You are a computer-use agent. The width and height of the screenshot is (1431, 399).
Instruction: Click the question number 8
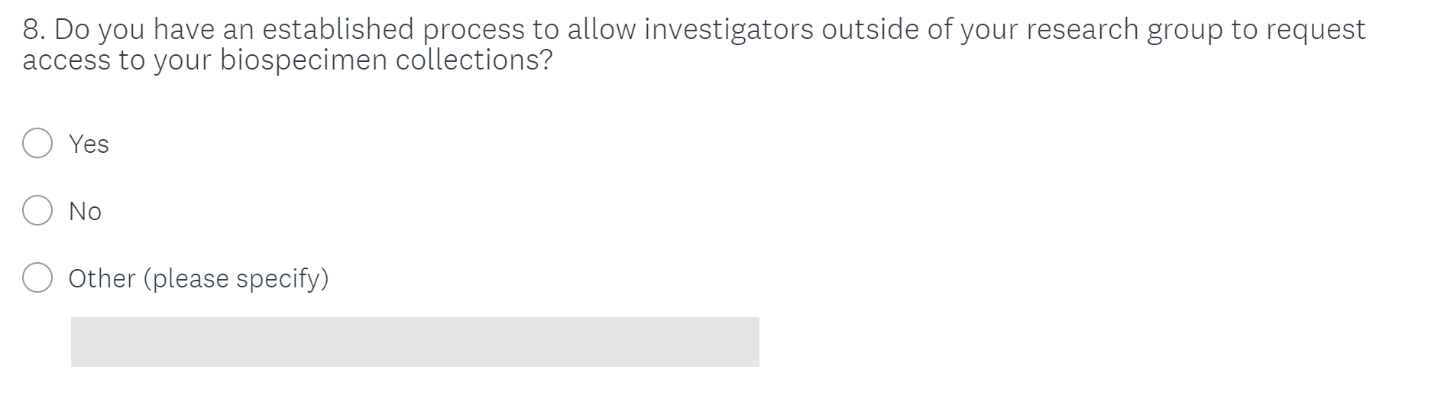[x=35, y=30]
